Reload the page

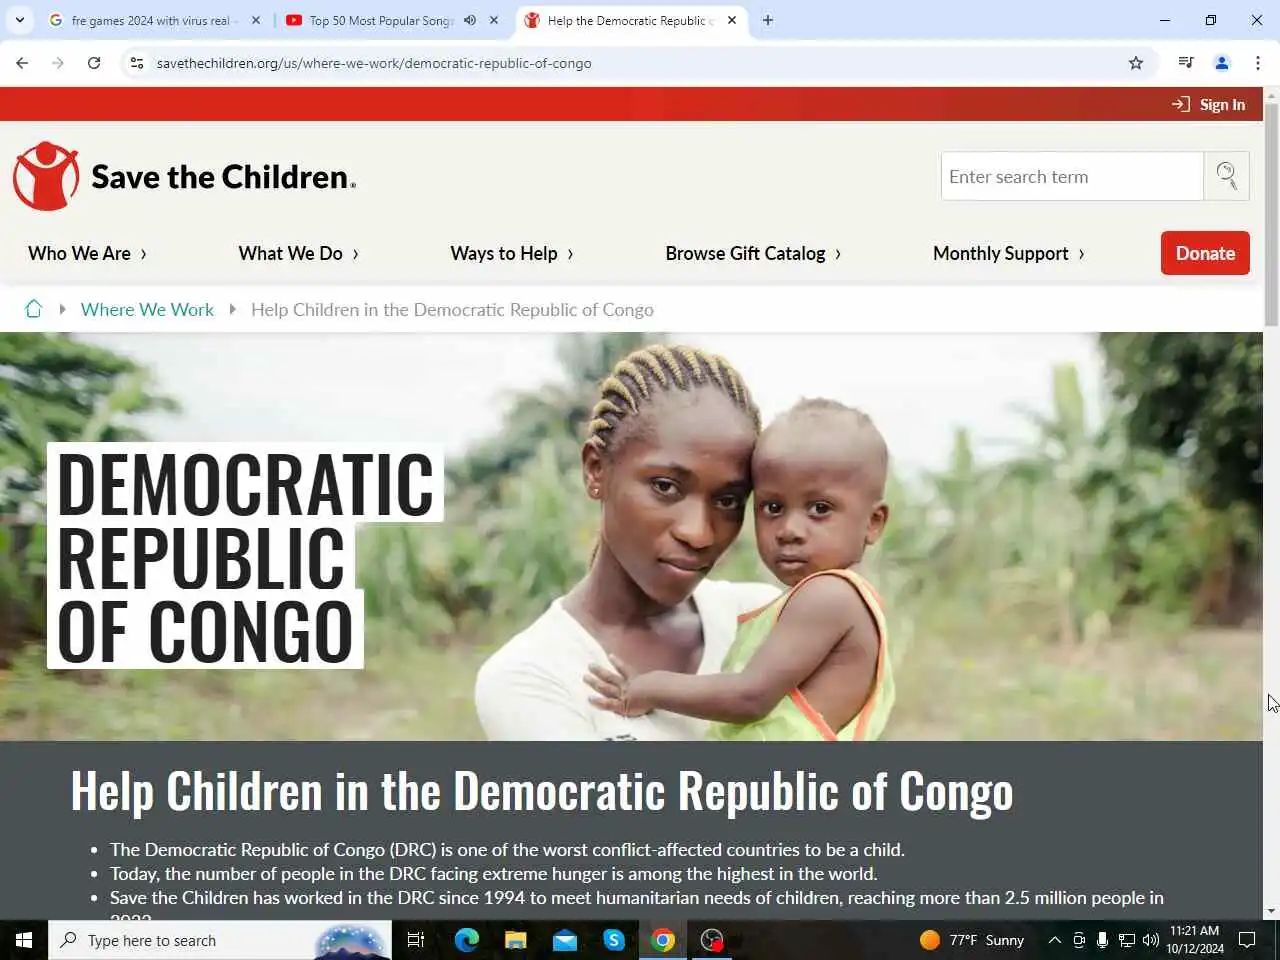click(x=94, y=63)
